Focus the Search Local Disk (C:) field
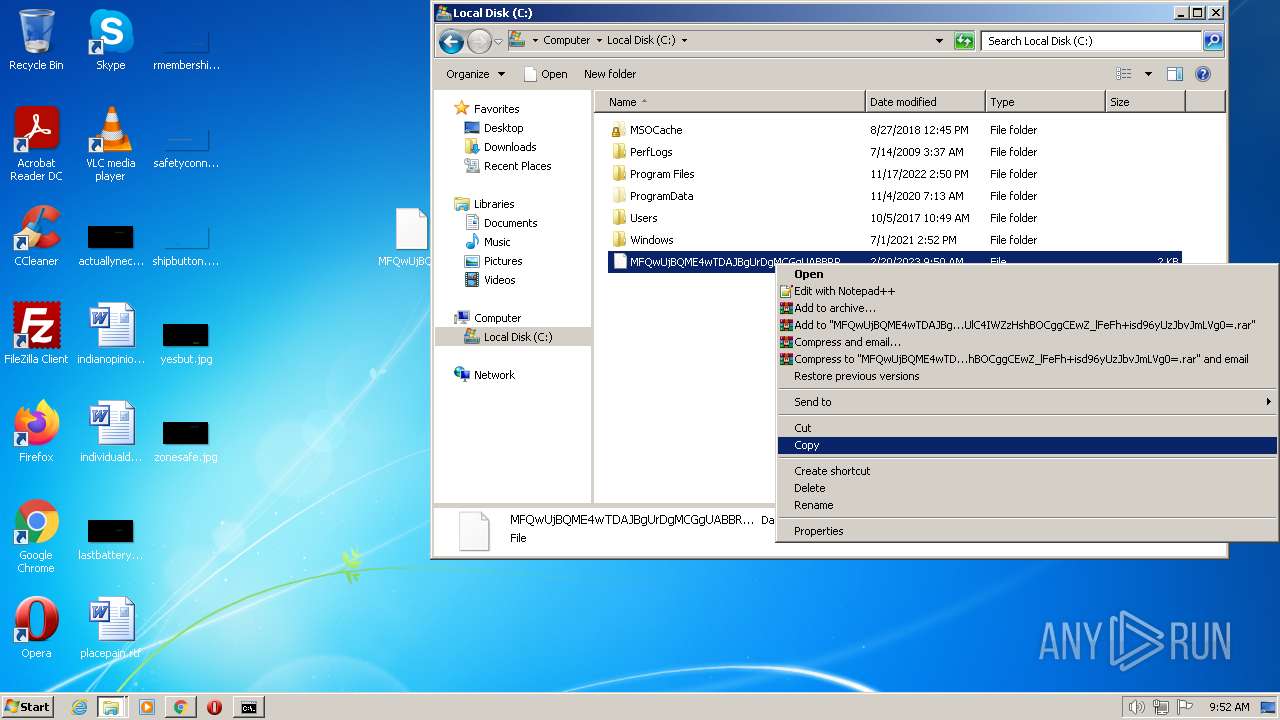Viewport: 1280px width, 720px height. pos(1091,41)
